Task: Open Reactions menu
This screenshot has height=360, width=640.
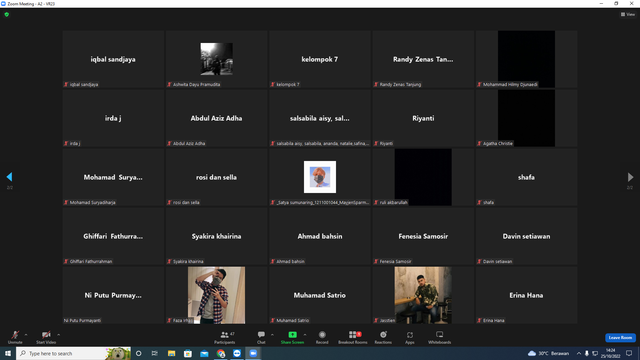Action: pyautogui.click(x=383, y=337)
